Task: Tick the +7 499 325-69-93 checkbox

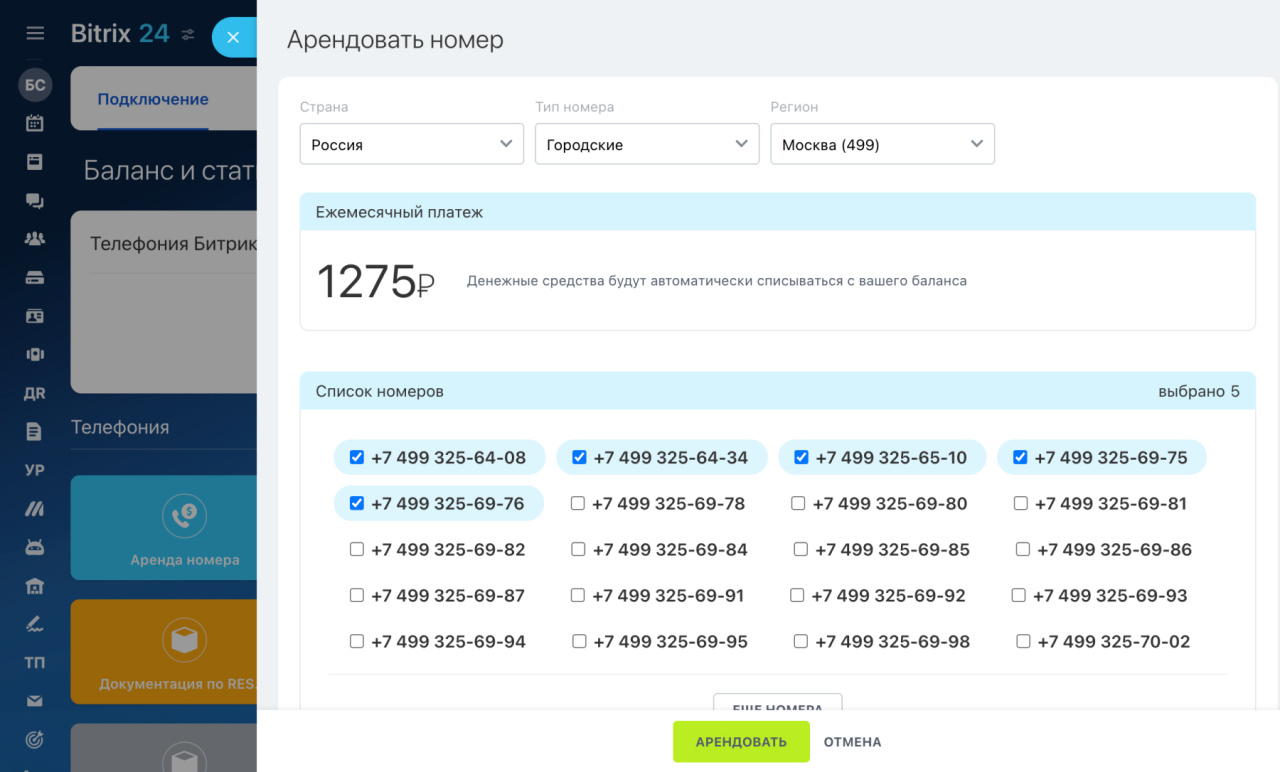Action: [1019, 595]
